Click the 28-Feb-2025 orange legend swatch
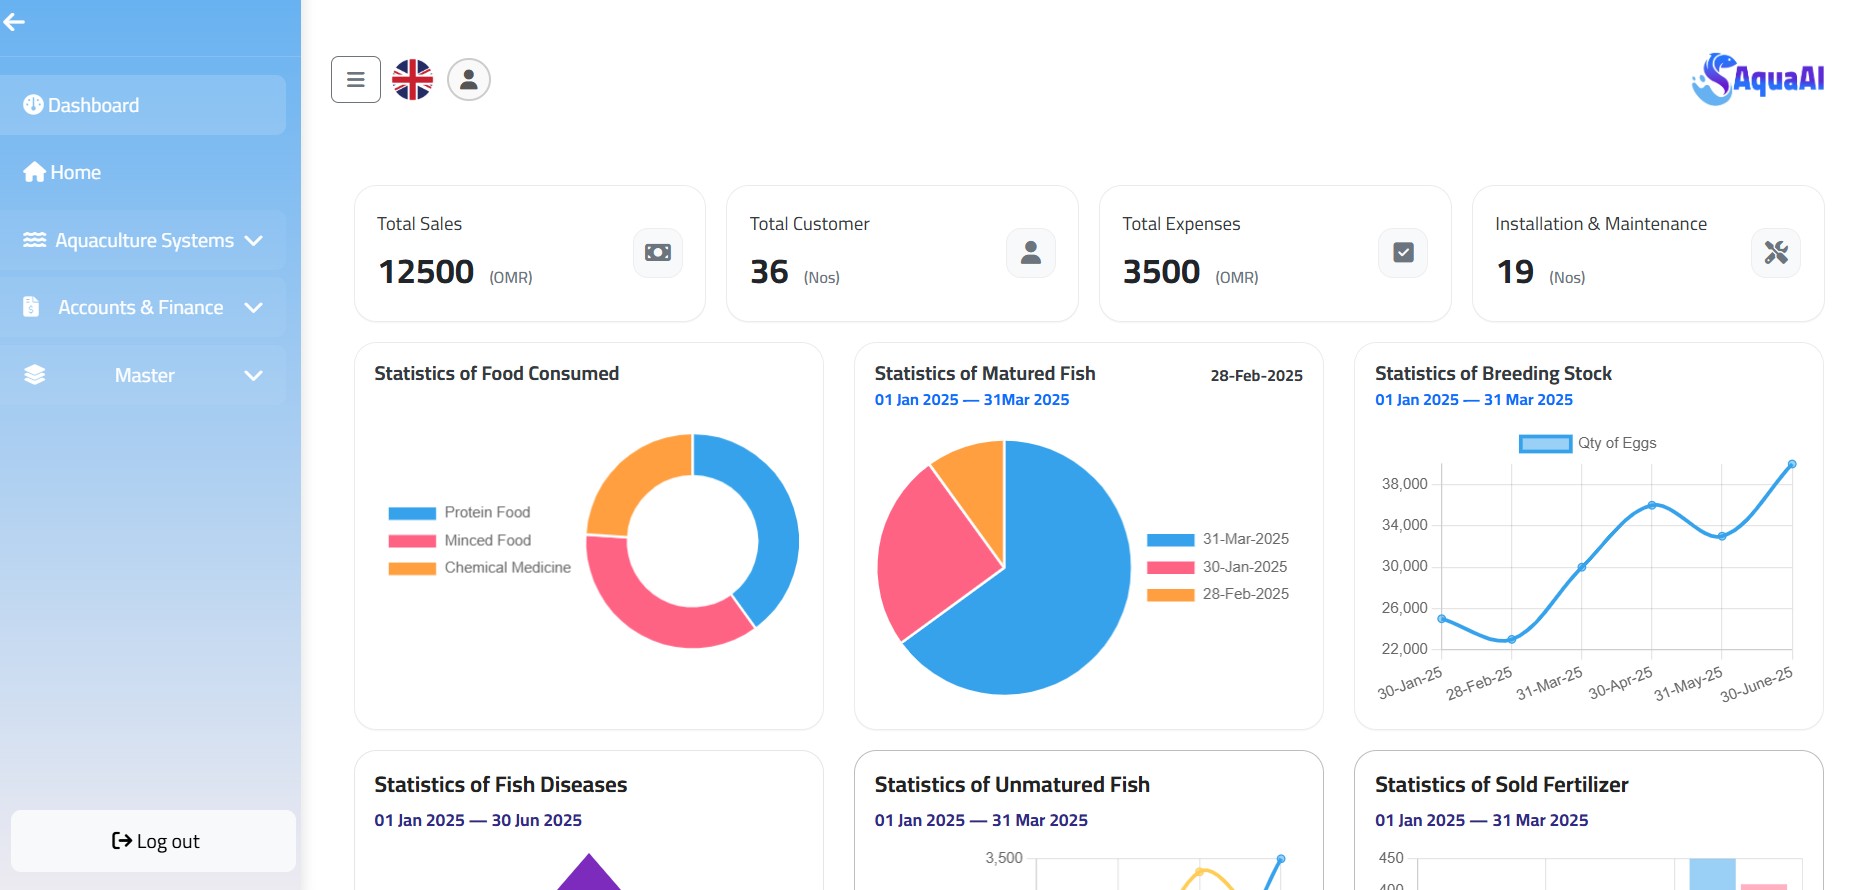The width and height of the screenshot is (1868, 890). pos(1170,595)
